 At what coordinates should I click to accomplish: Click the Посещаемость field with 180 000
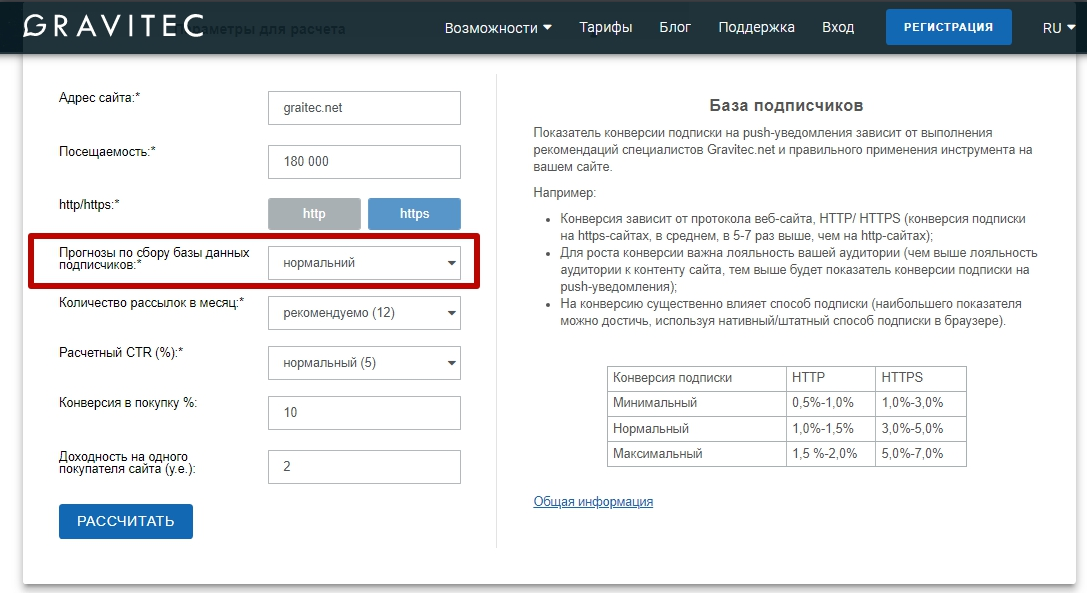tap(364, 162)
